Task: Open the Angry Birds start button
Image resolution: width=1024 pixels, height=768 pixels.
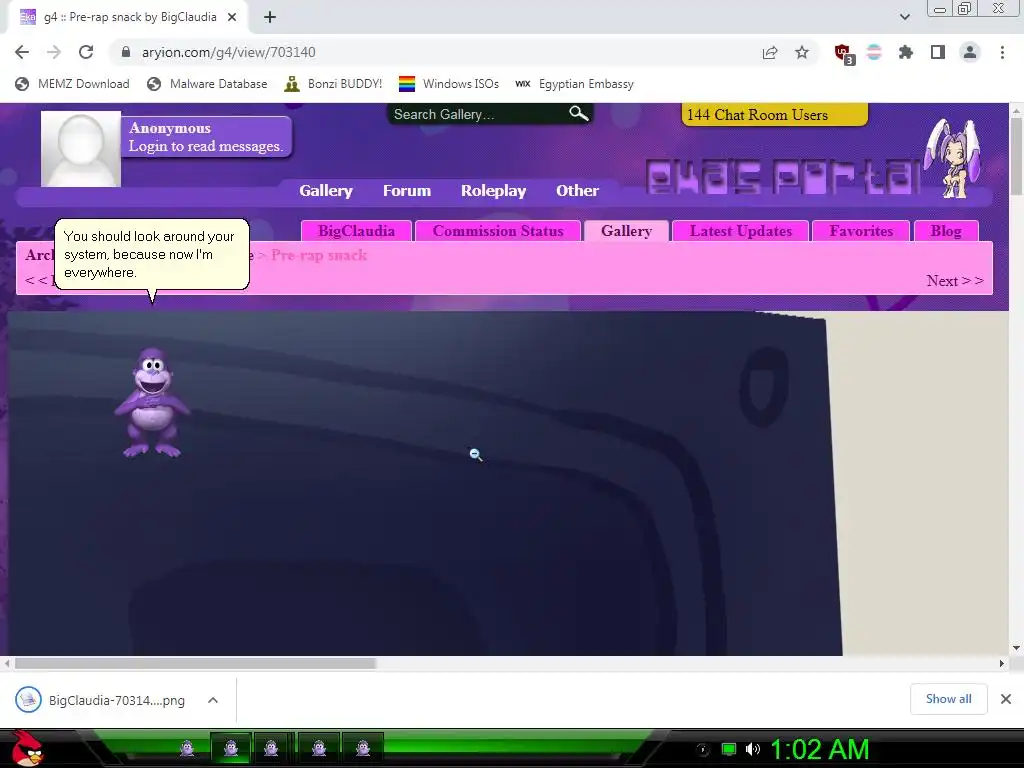Action: point(28,748)
